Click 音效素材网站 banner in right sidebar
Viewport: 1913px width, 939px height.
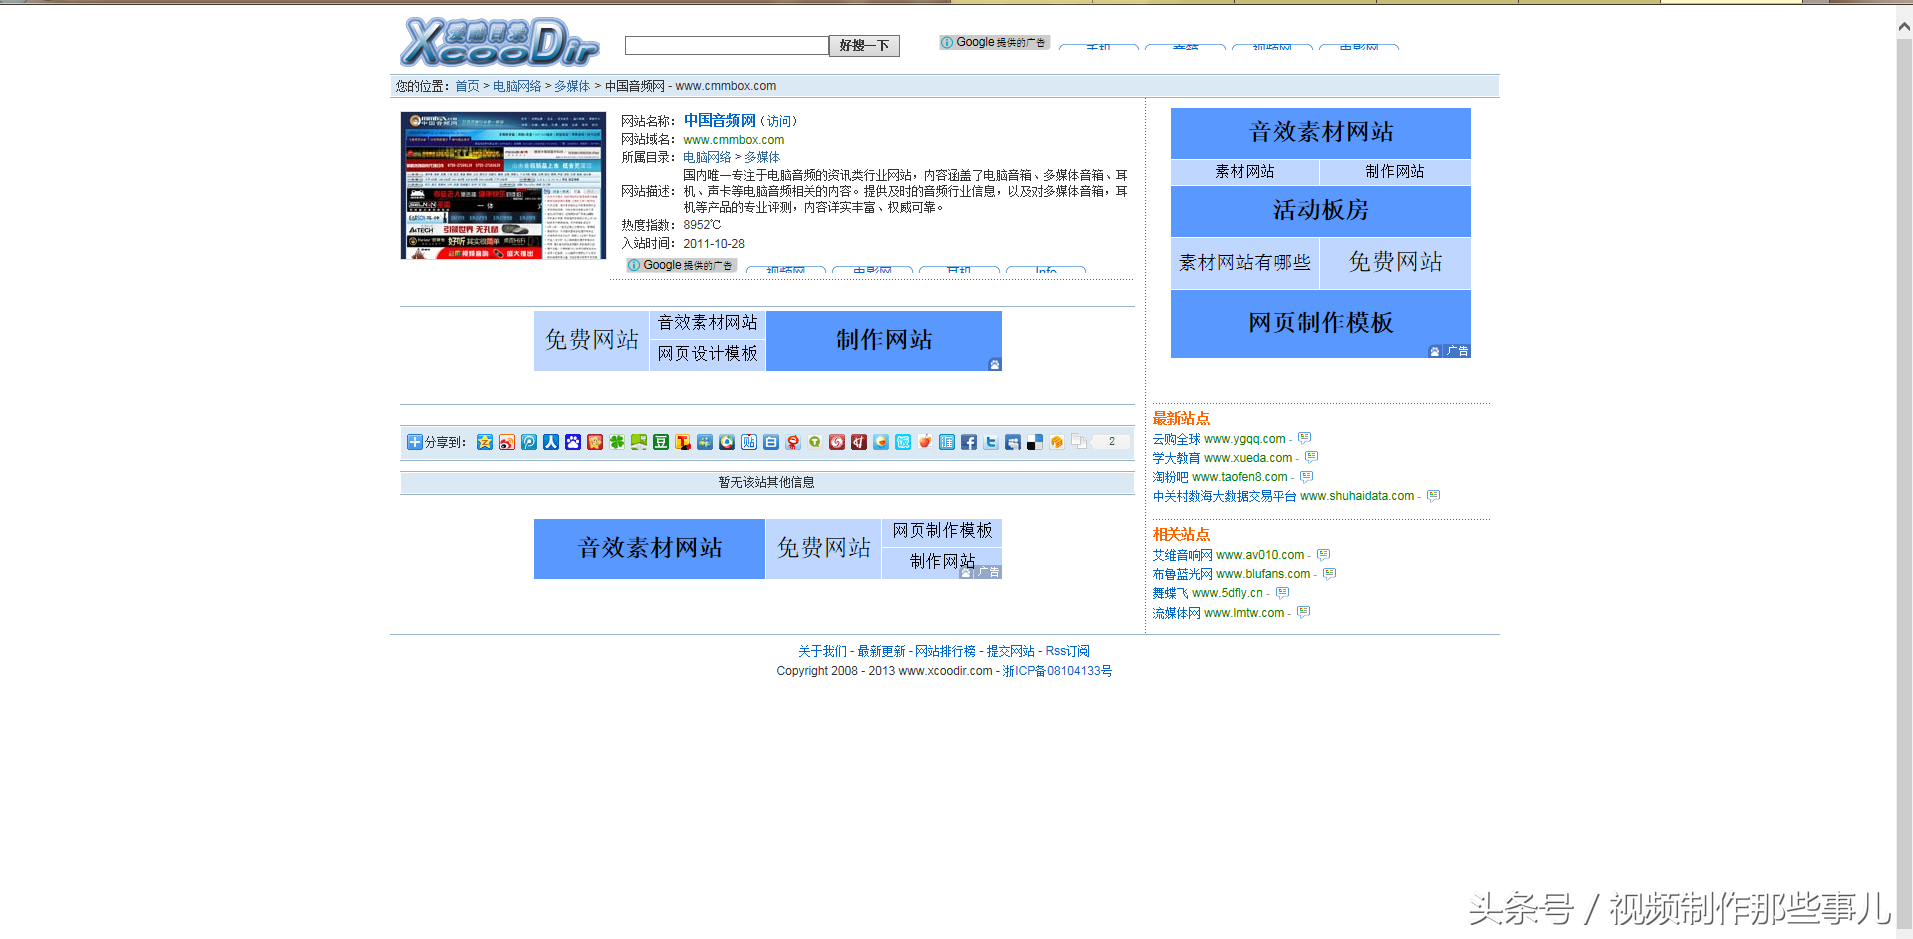tap(1321, 132)
